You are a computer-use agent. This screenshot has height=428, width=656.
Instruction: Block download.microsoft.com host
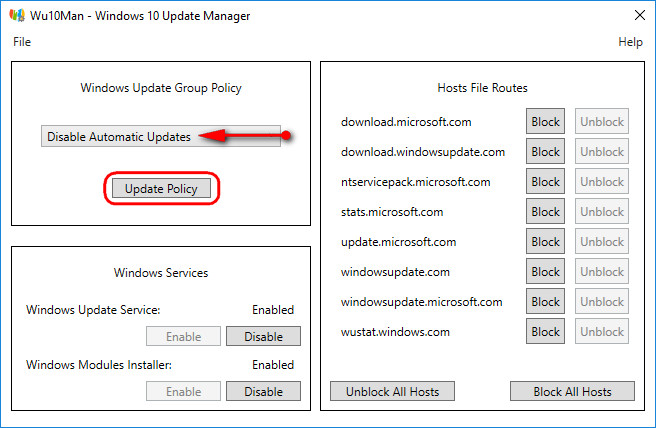click(545, 121)
